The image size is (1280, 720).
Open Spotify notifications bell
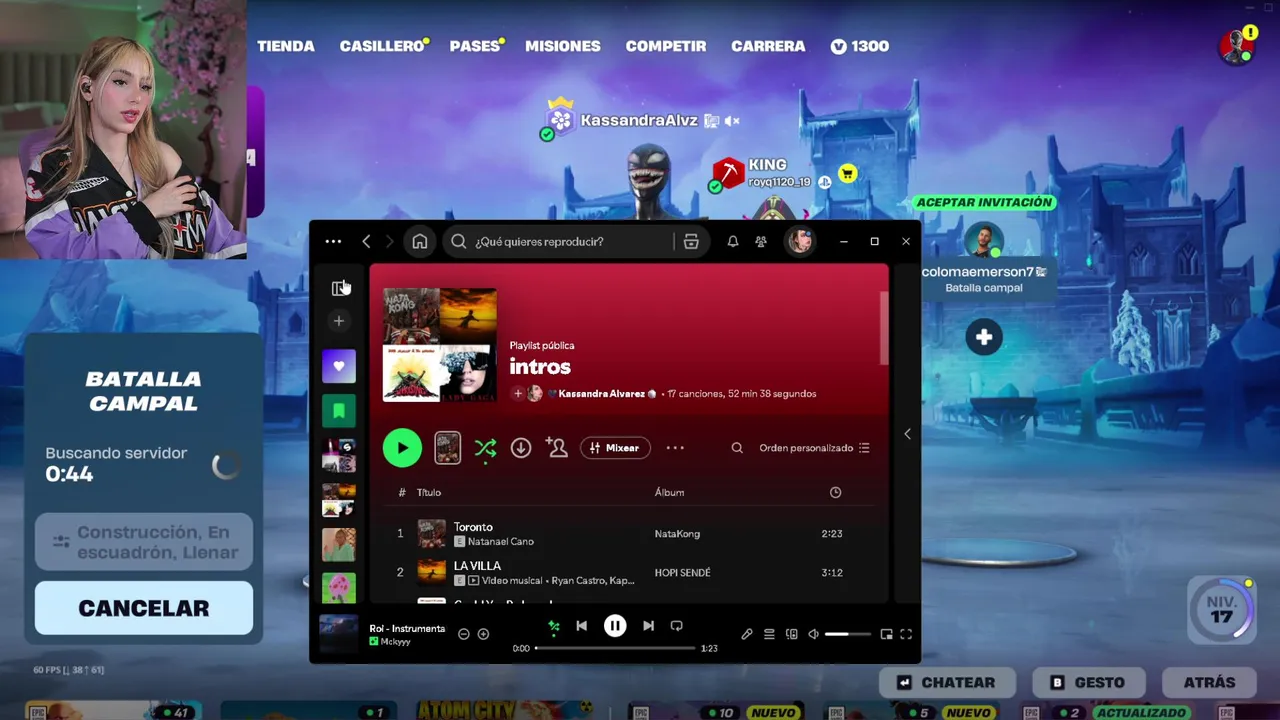pos(733,242)
